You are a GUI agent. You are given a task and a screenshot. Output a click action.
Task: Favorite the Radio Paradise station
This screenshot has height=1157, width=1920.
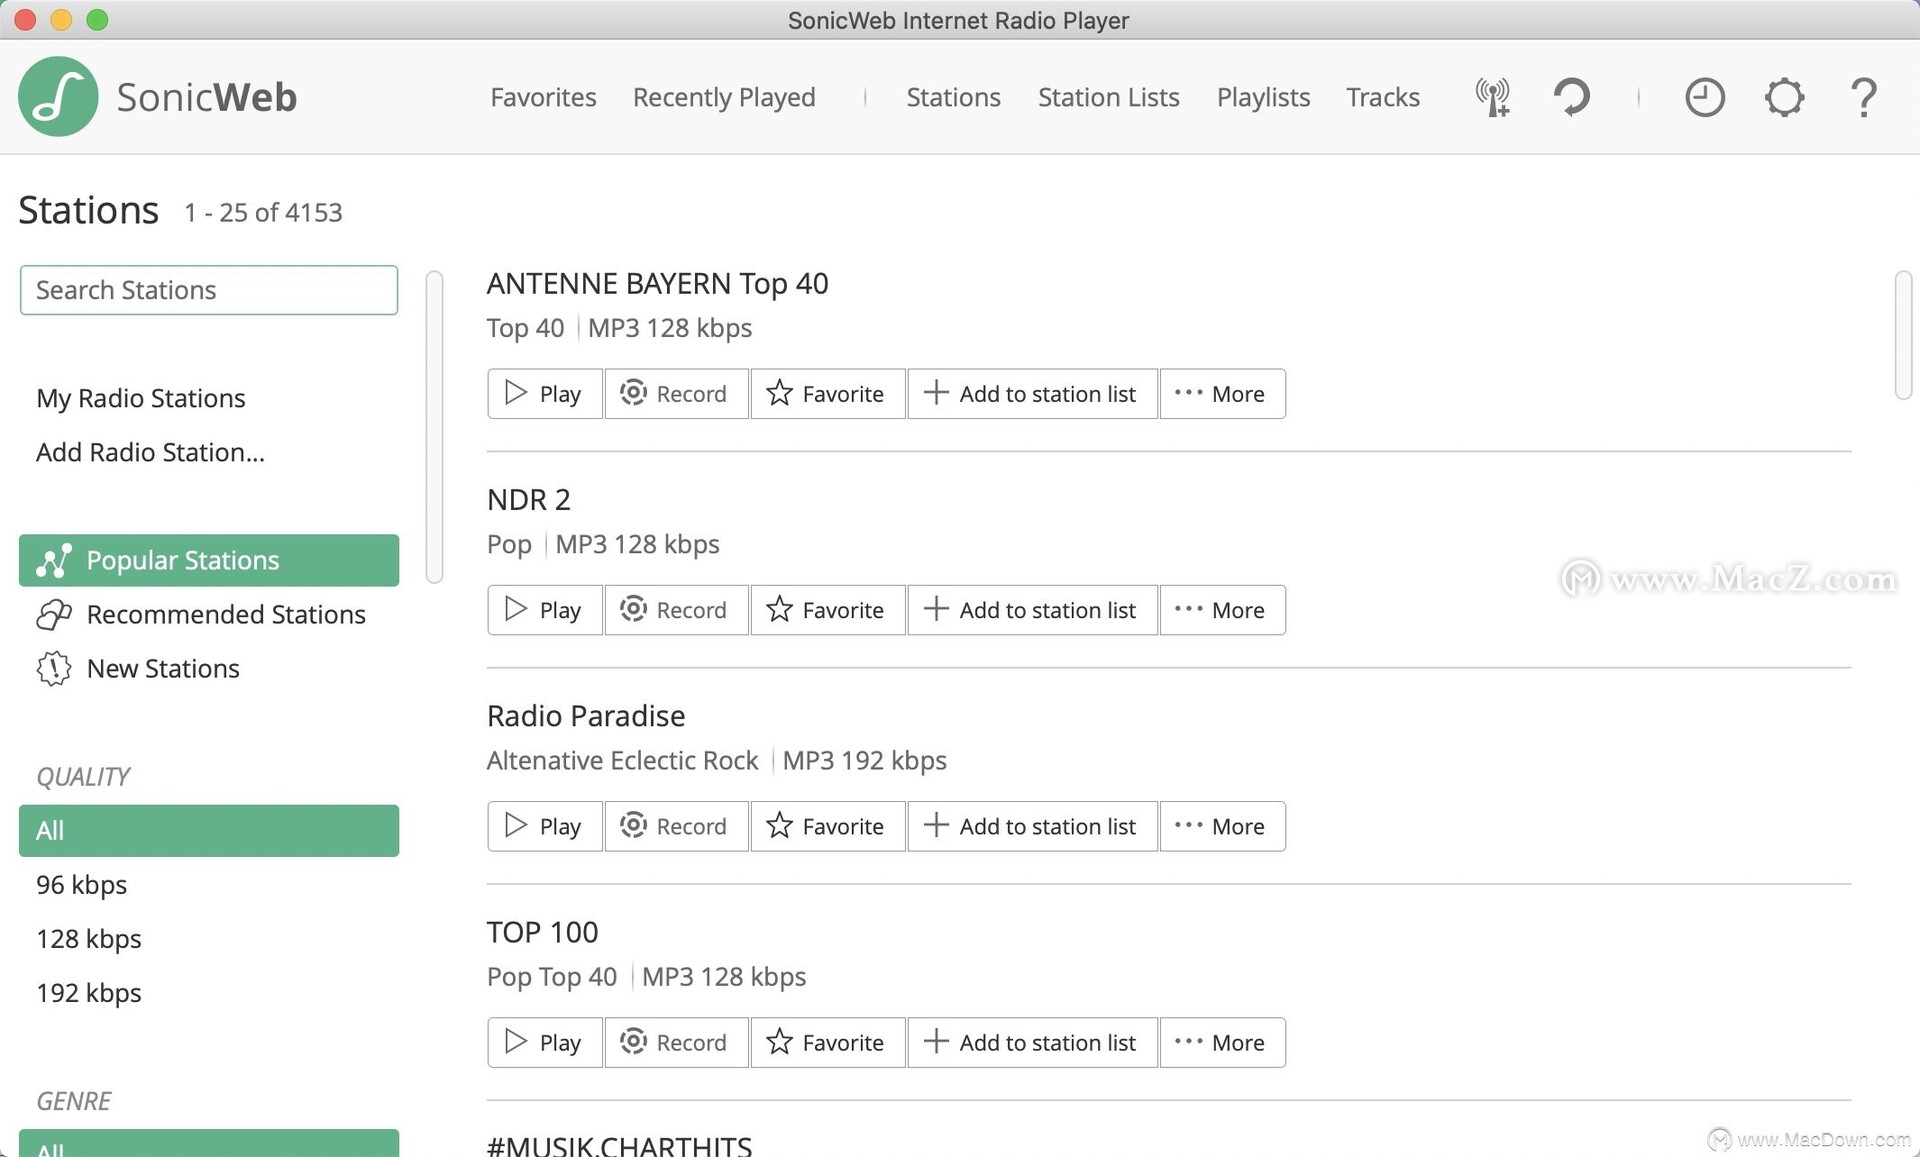pos(828,826)
